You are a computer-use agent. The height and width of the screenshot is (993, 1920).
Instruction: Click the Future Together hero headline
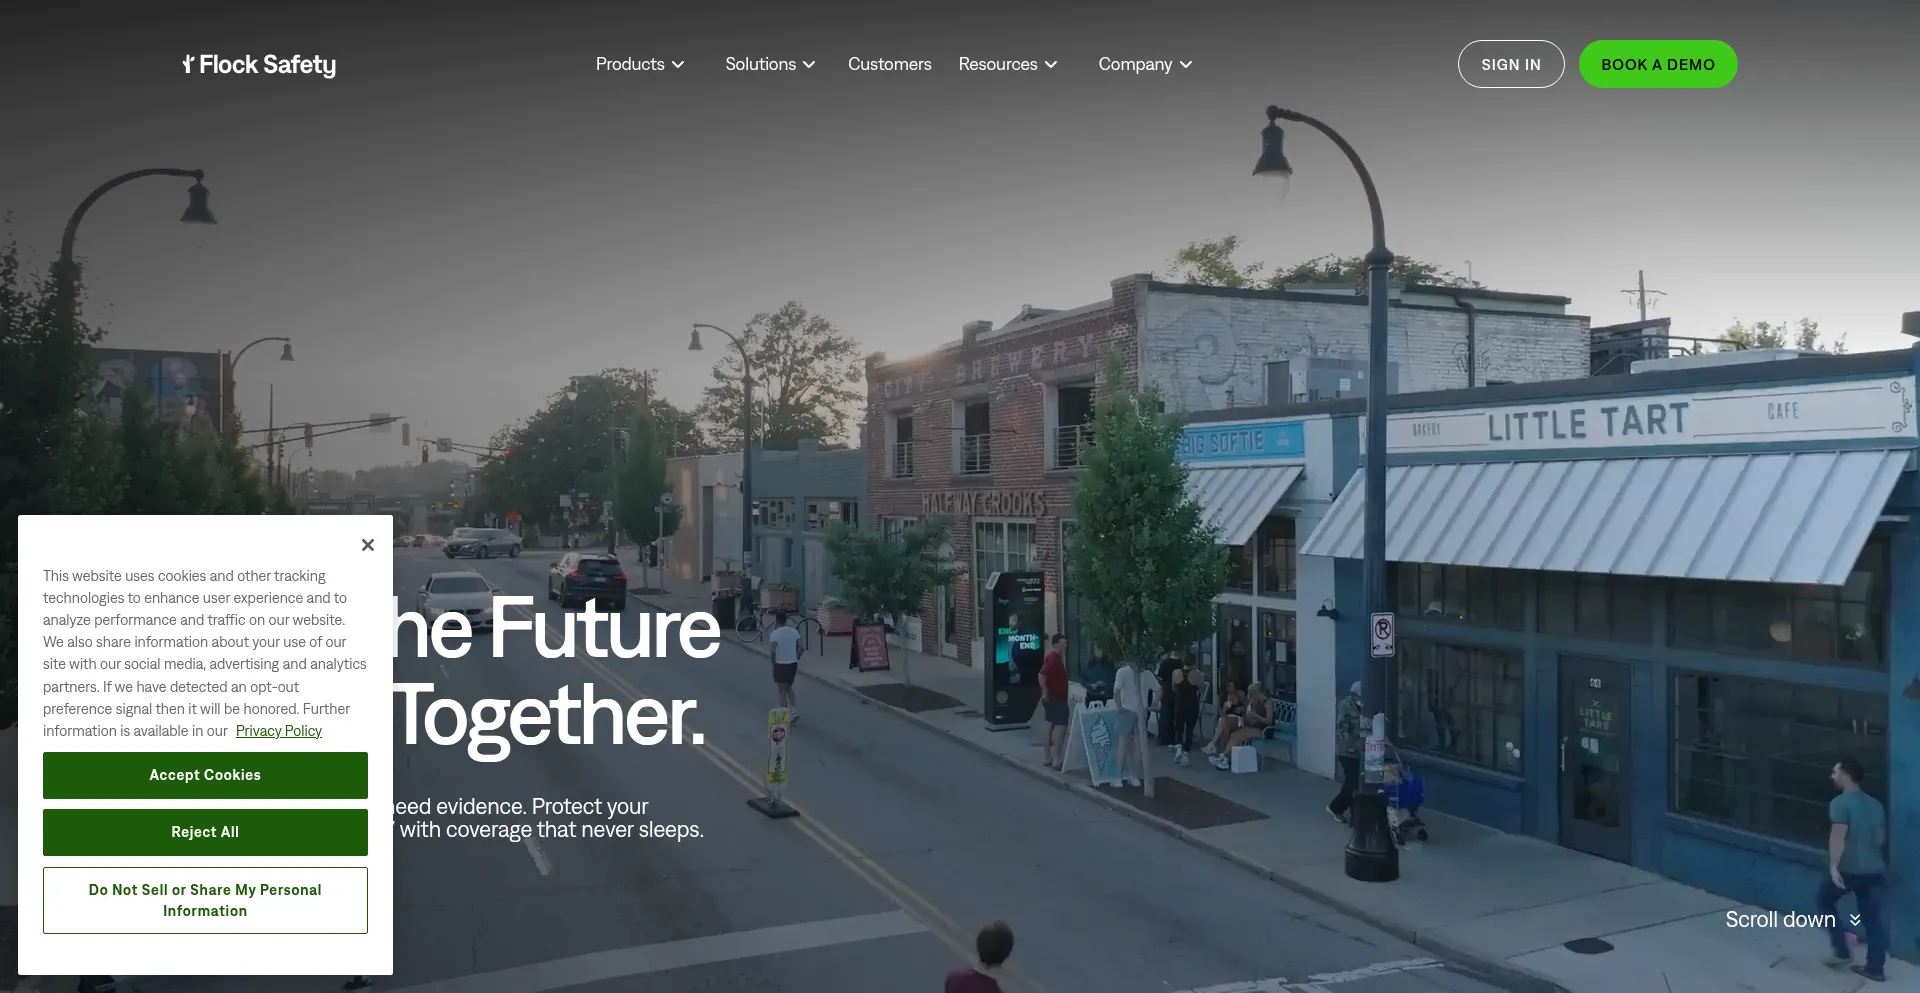tap(555, 672)
